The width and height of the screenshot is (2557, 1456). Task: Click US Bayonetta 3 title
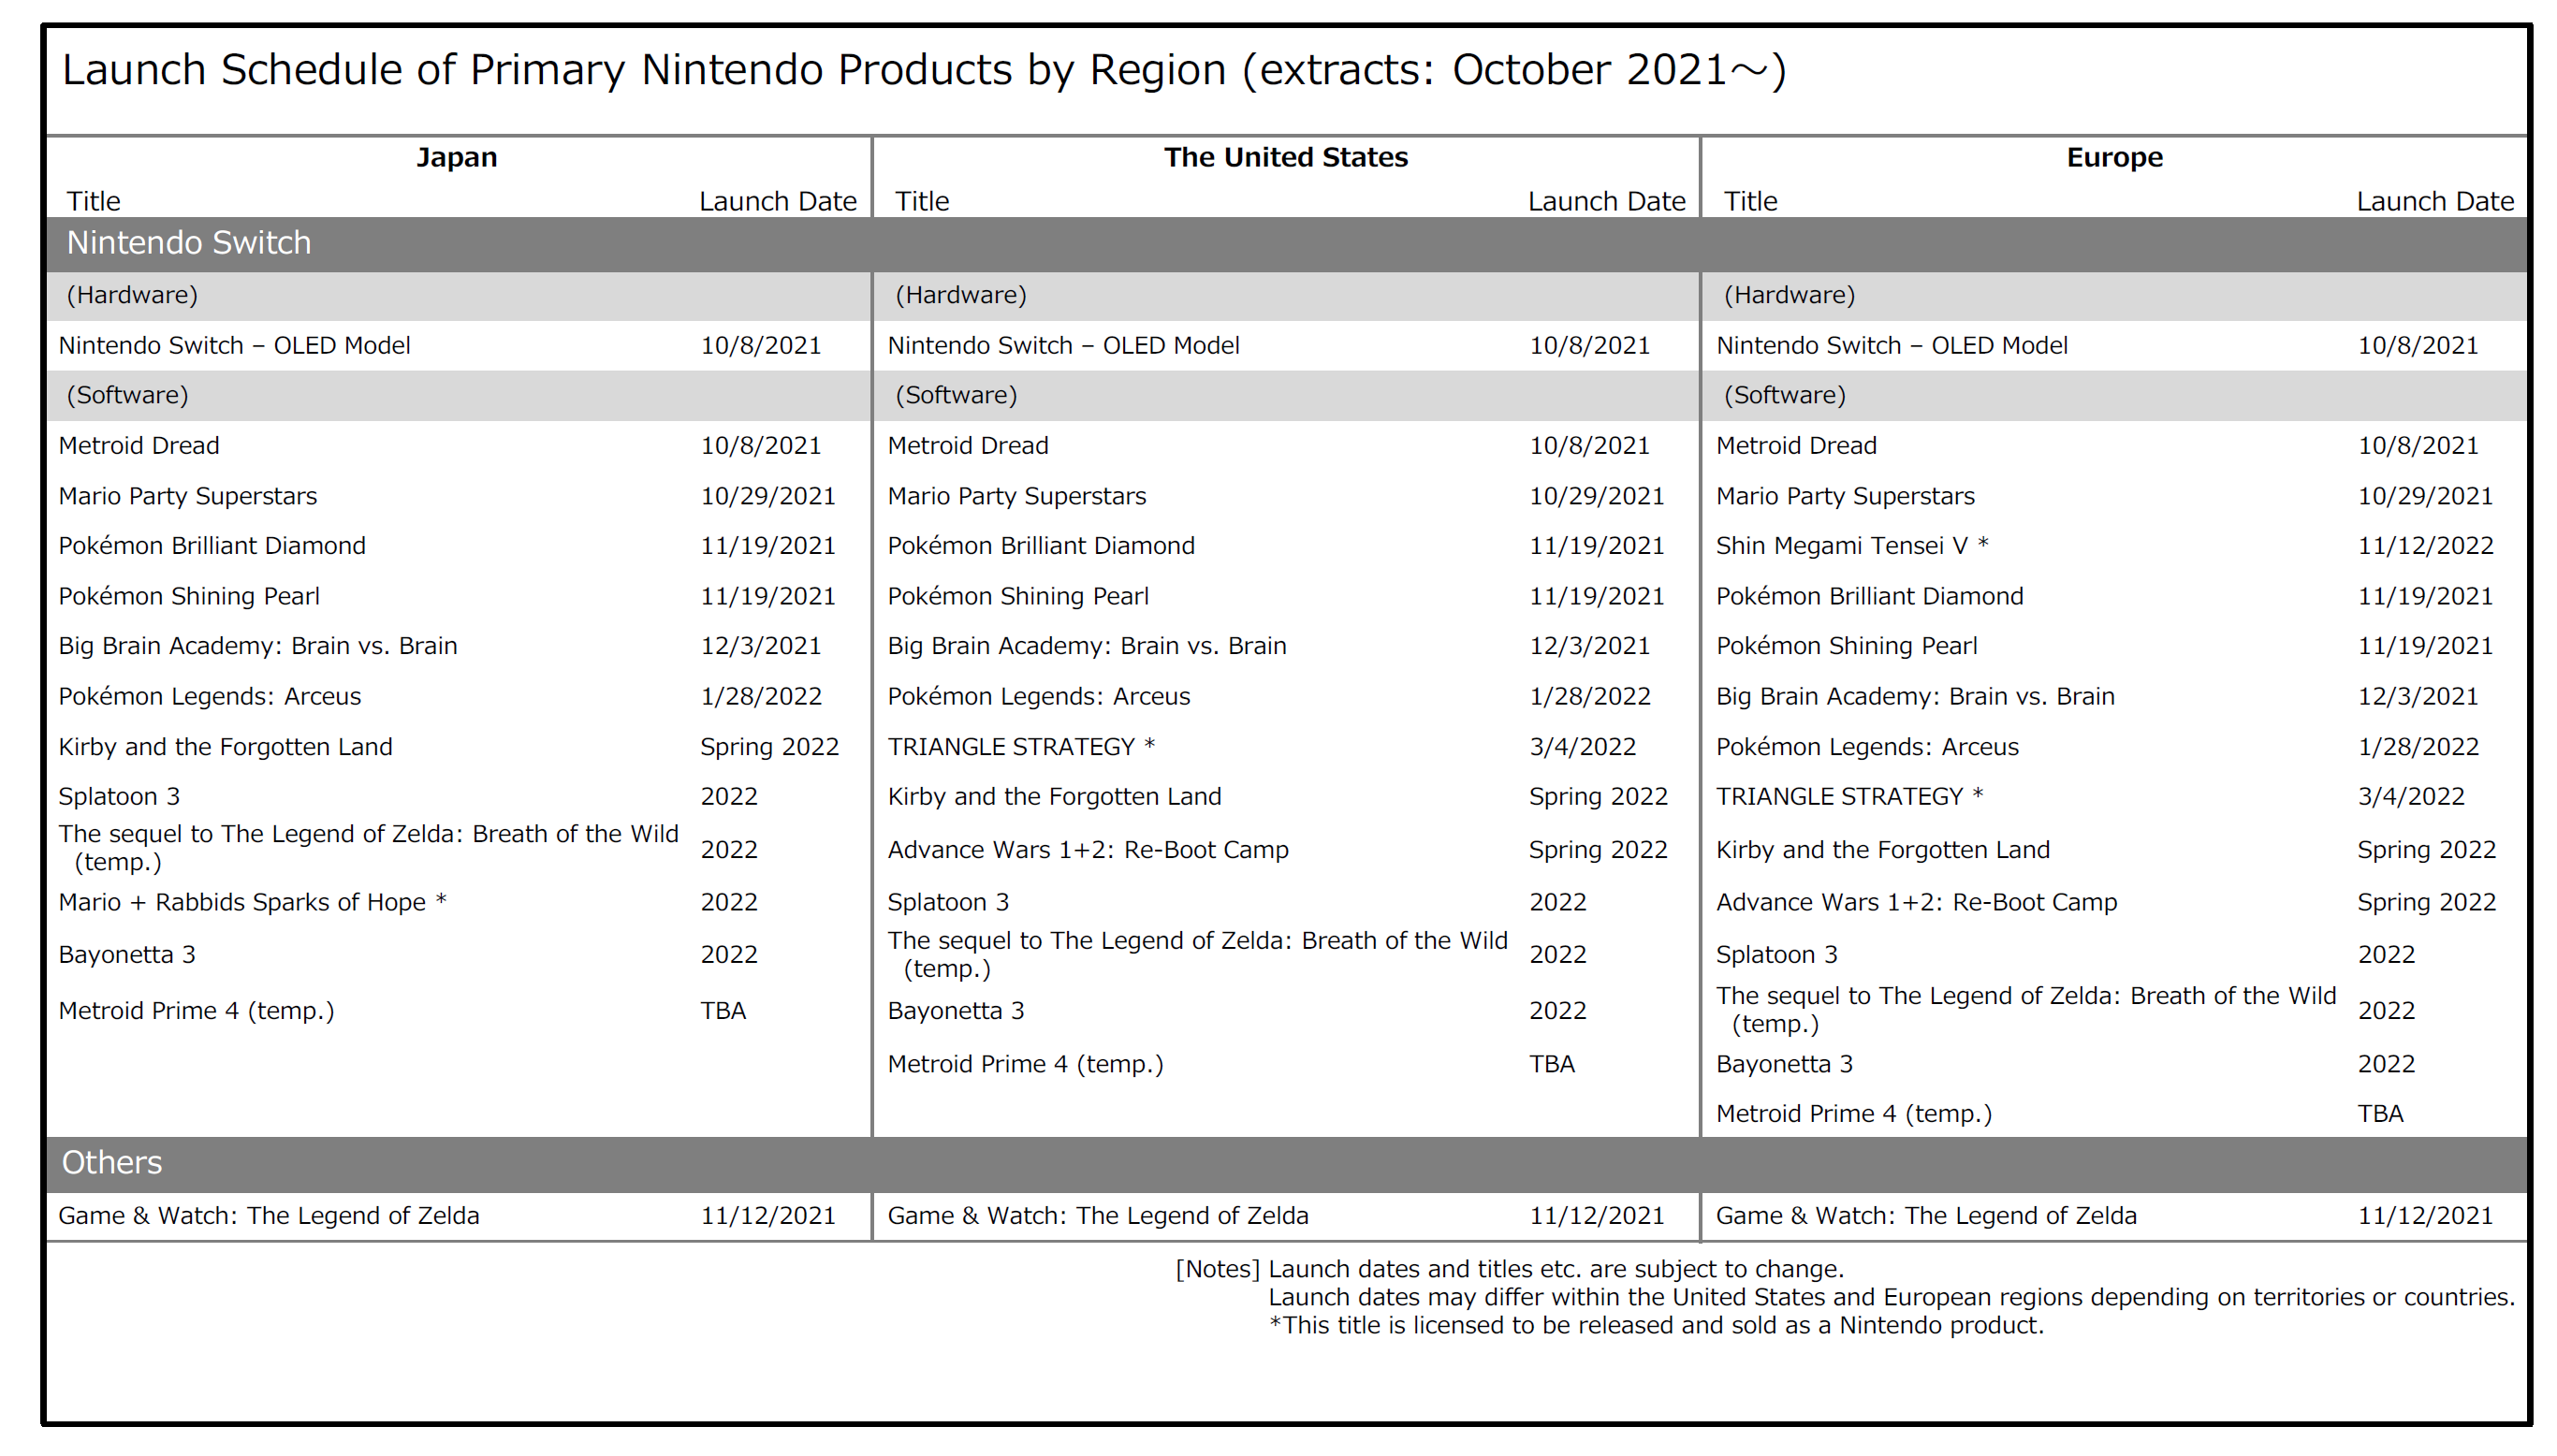pos(955,1011)
